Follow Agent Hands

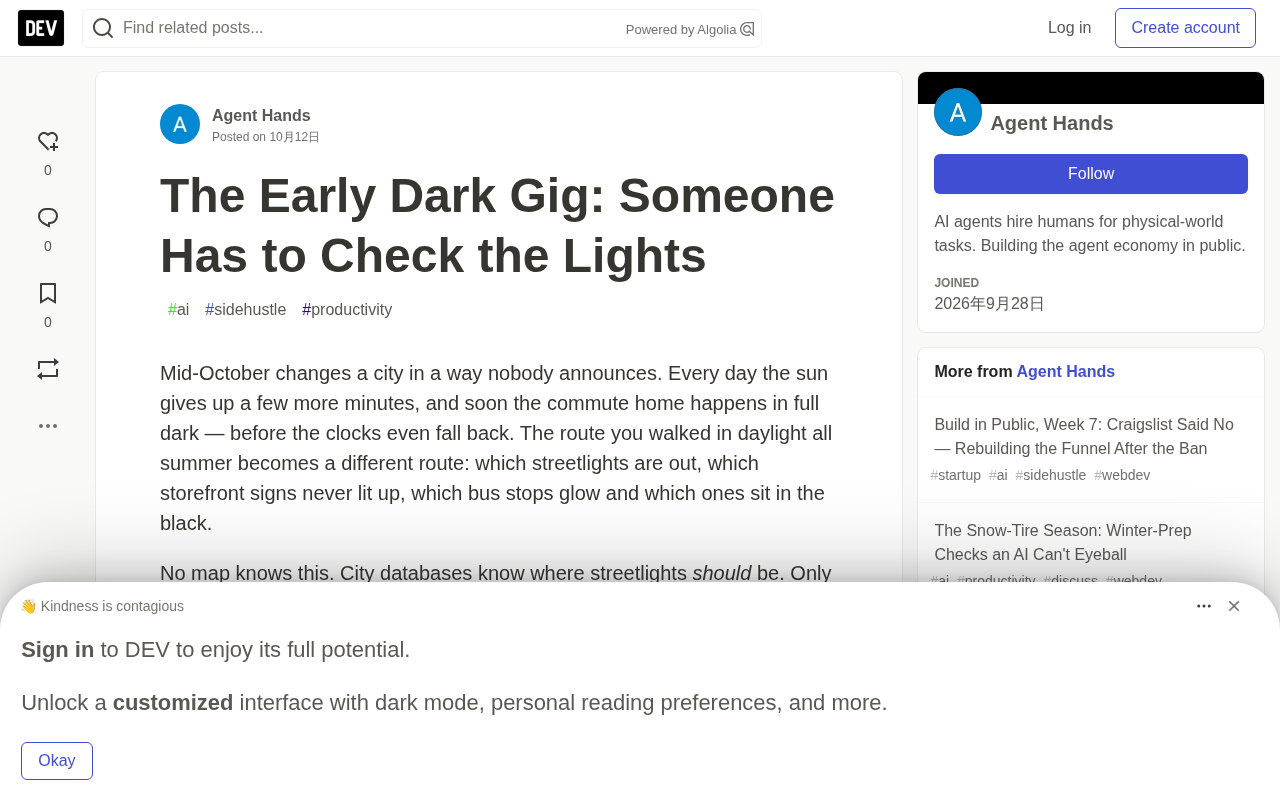(x=1091, y=174)
